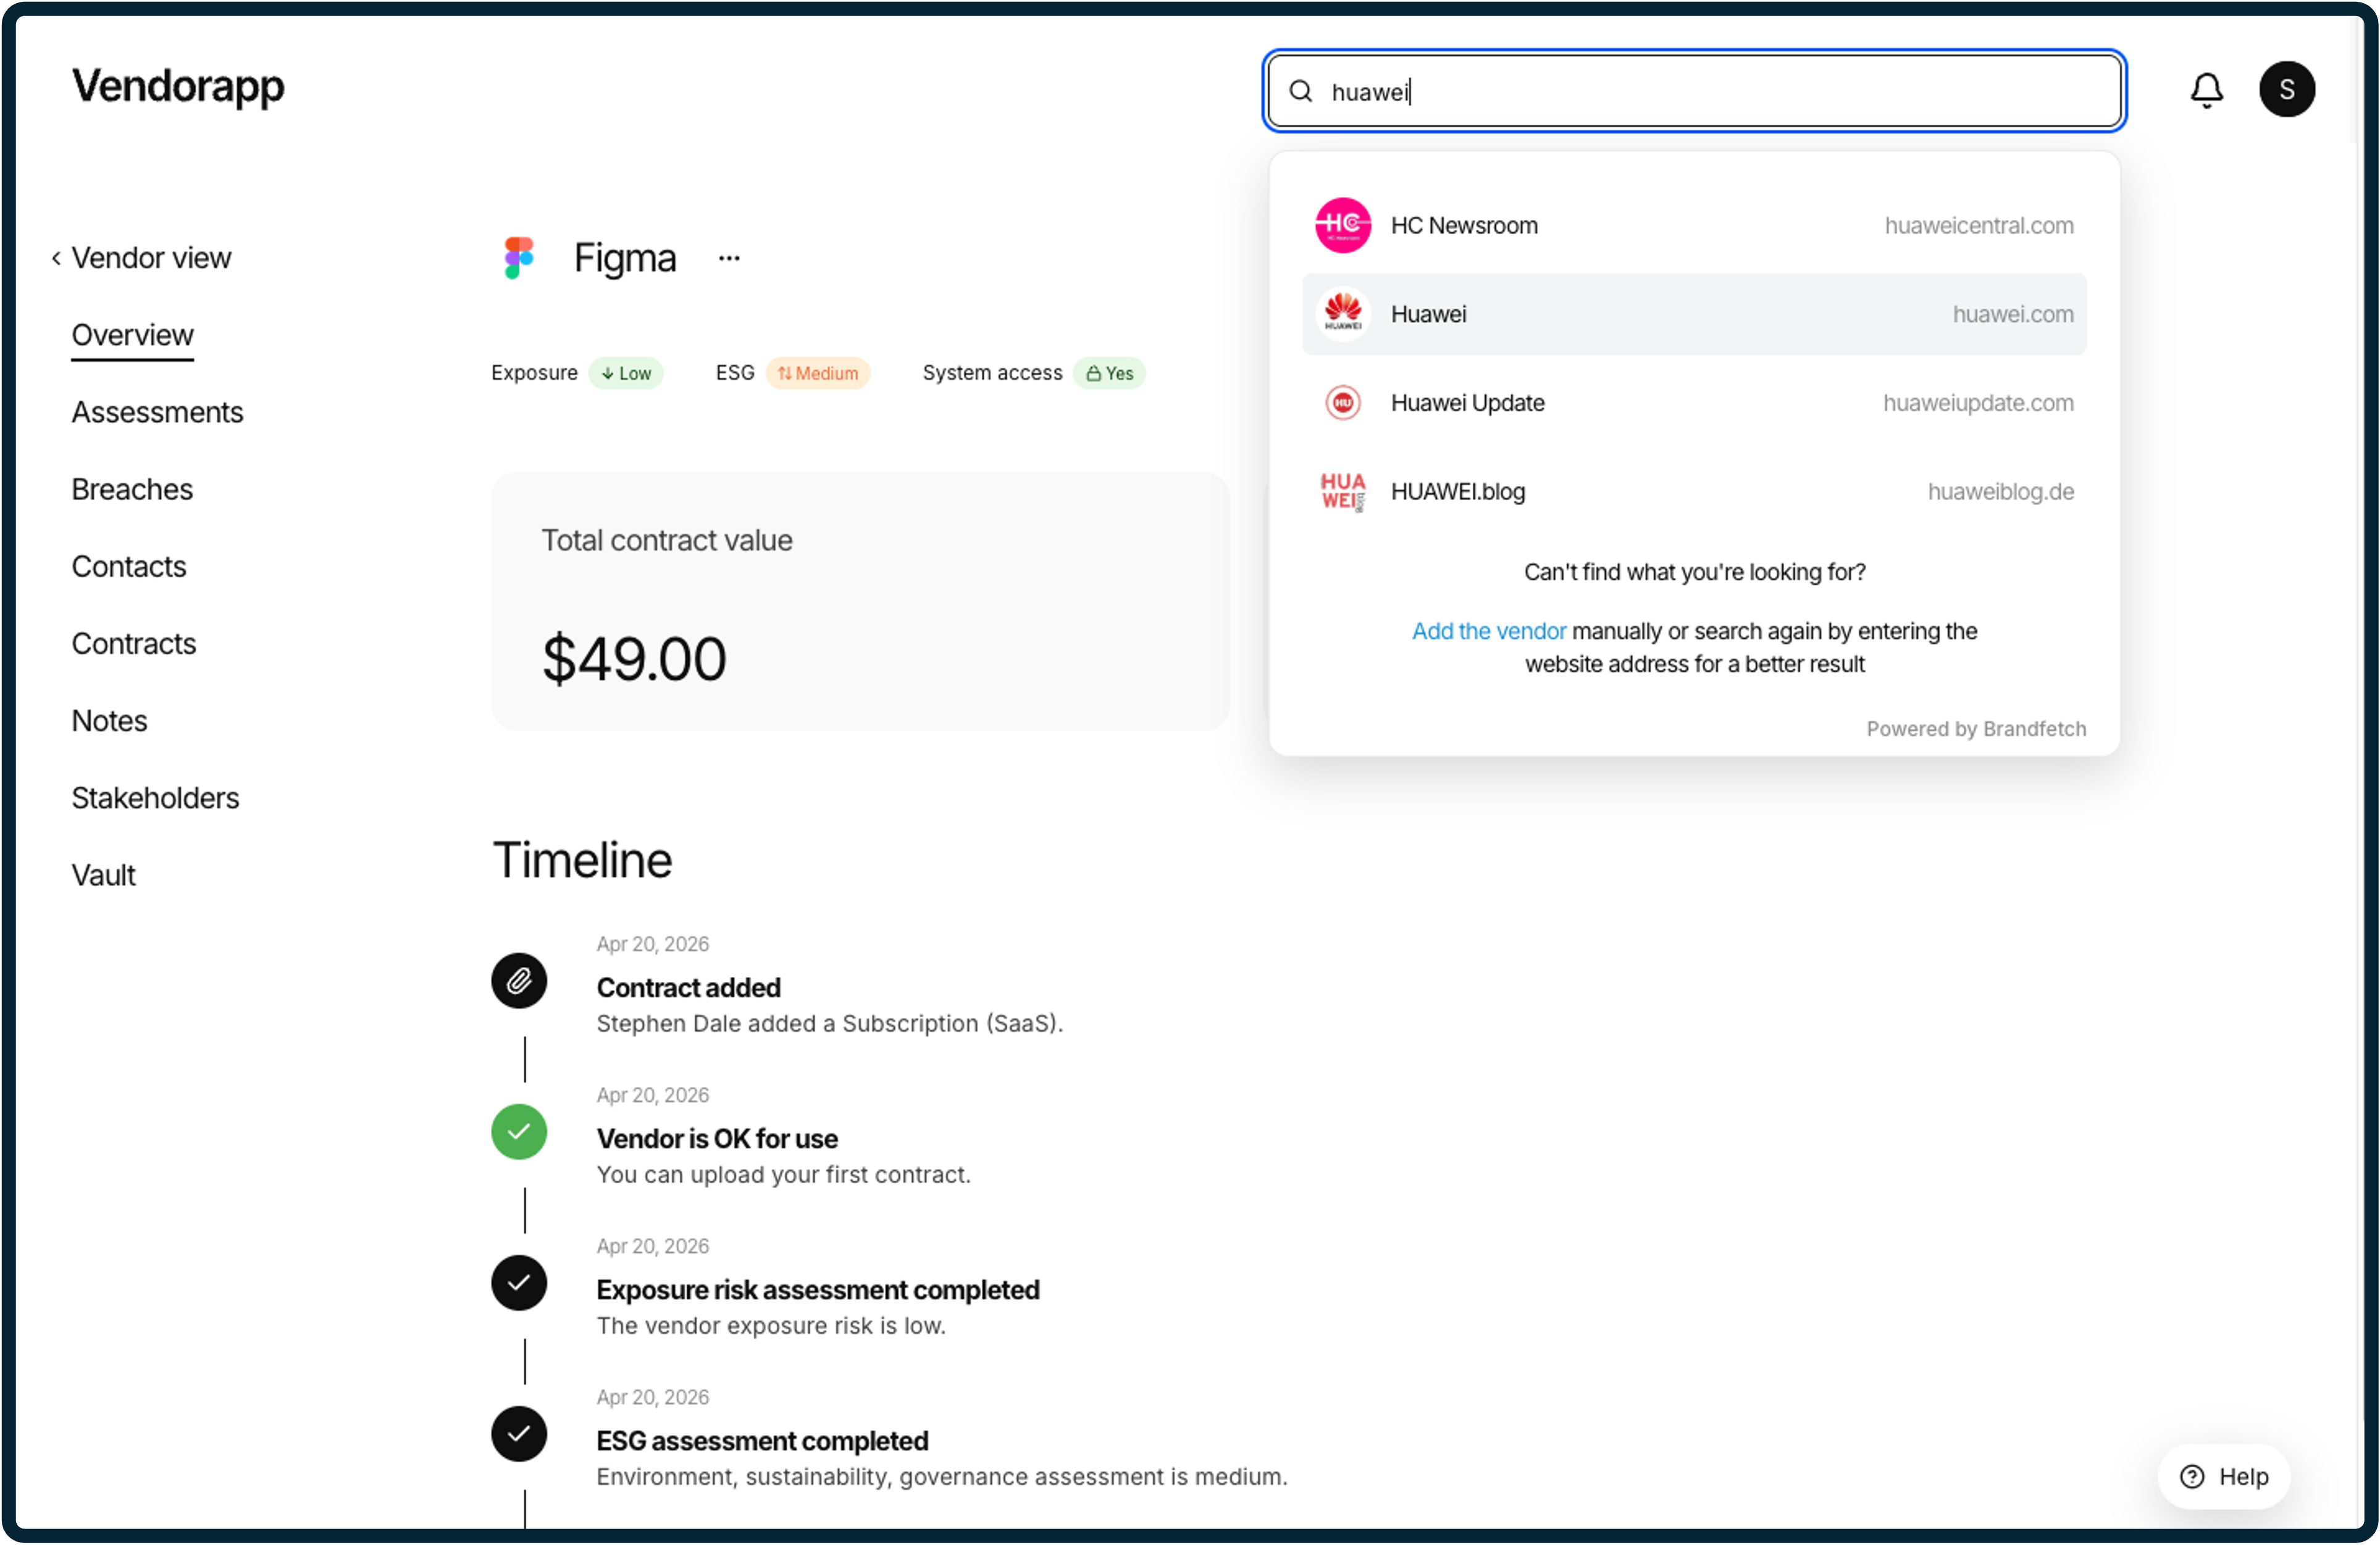The image size is (2380, 1545).
Task: Click the Figma logo icon
Action: click(x=518, y=258)
